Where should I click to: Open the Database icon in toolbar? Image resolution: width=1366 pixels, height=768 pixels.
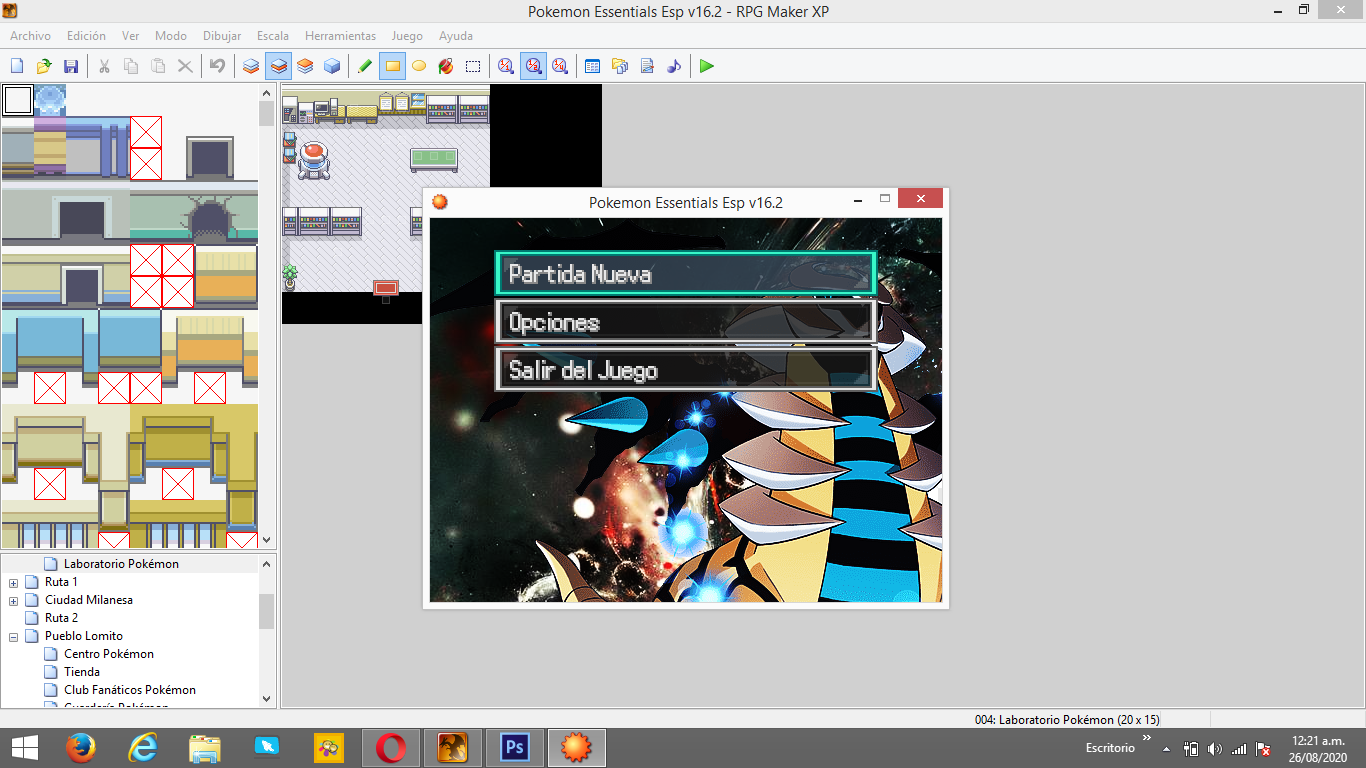pyautogui.click(x=592, y=66)
